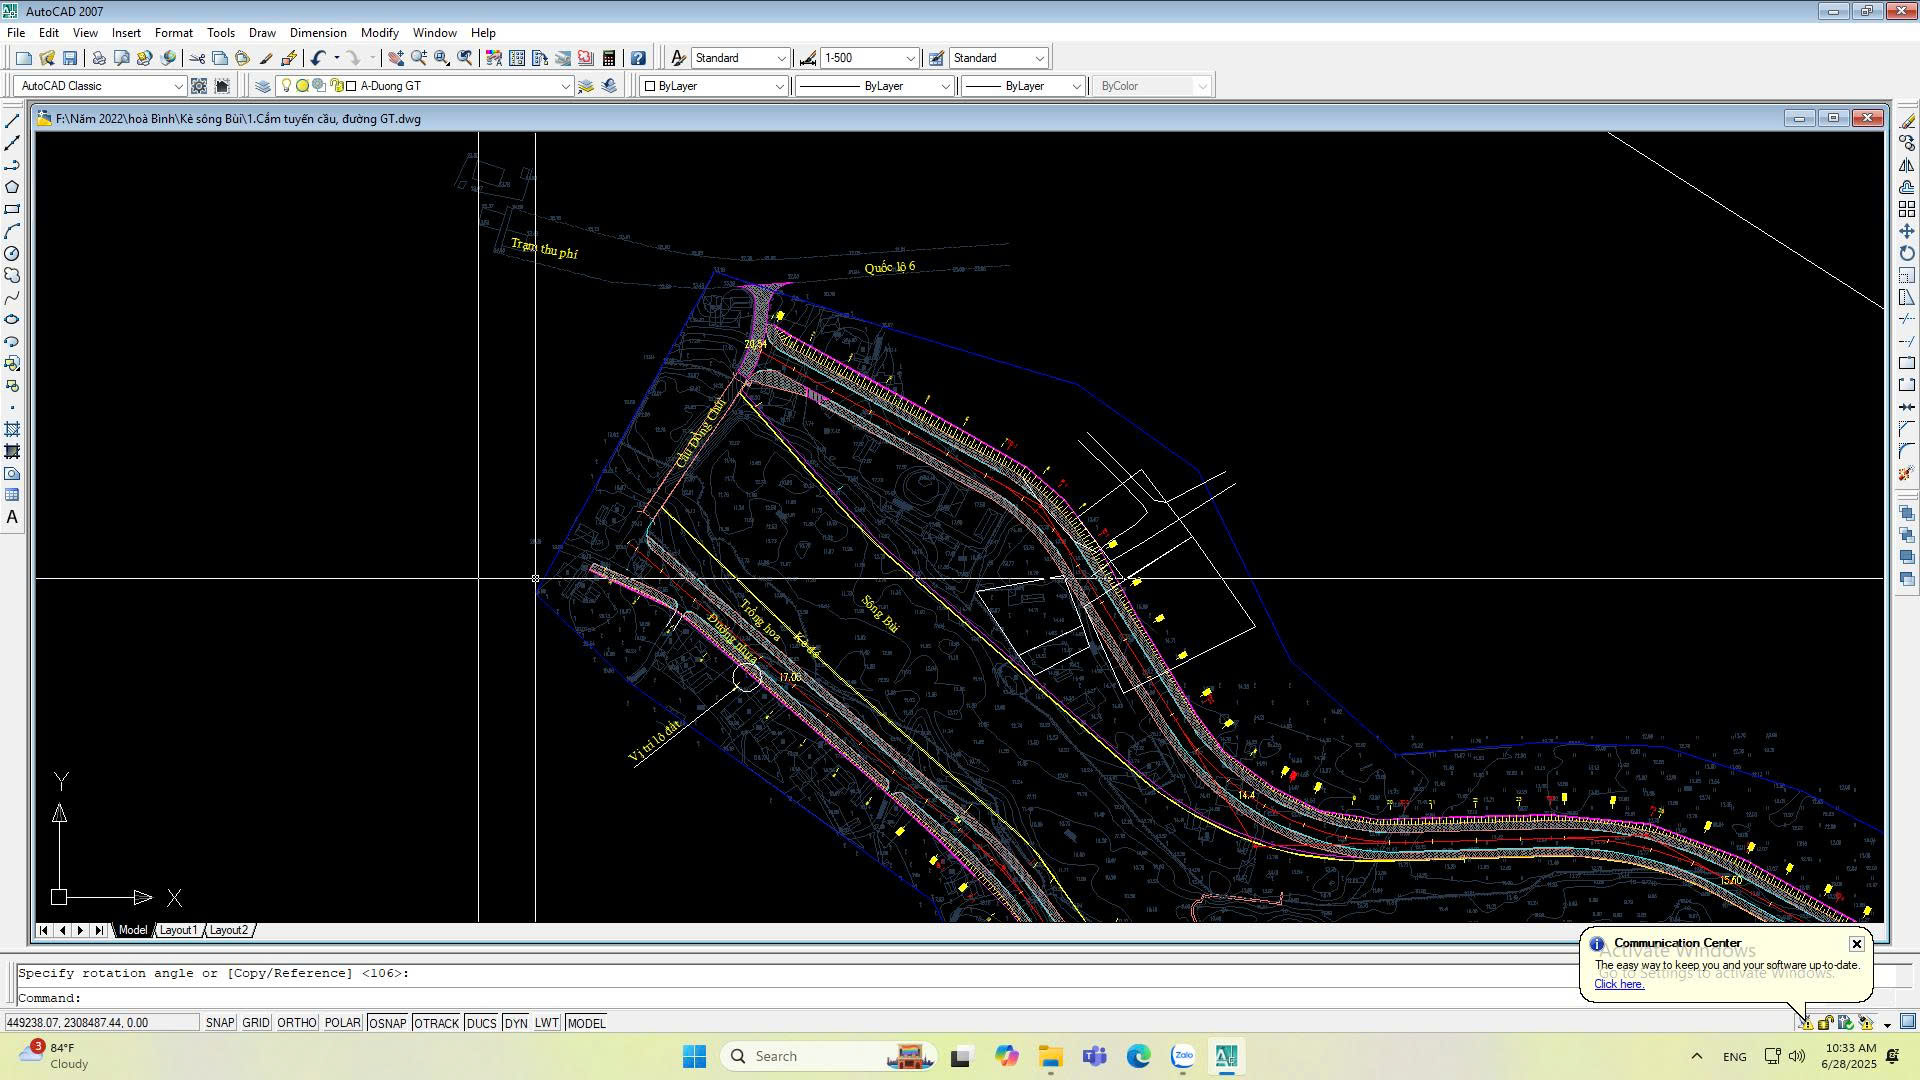Click the 'Click here' link in Communication Center
Image resolution: width=1920 pixels, height=1080 pixels.
(1618, 985)
